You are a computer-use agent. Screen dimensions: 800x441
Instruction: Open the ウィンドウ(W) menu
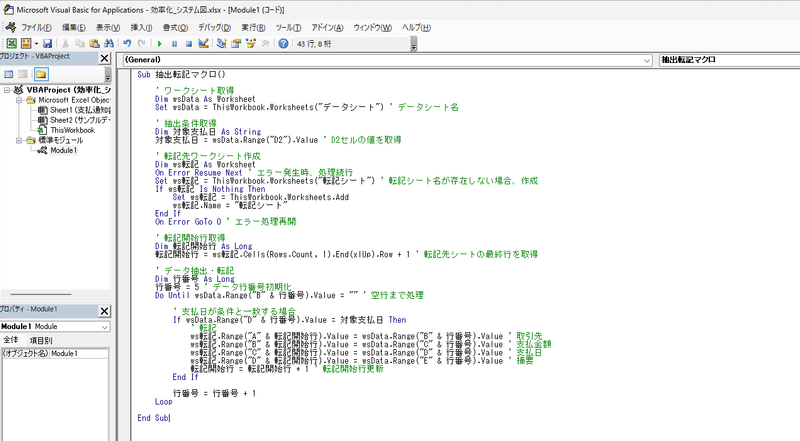pos(372,28)
